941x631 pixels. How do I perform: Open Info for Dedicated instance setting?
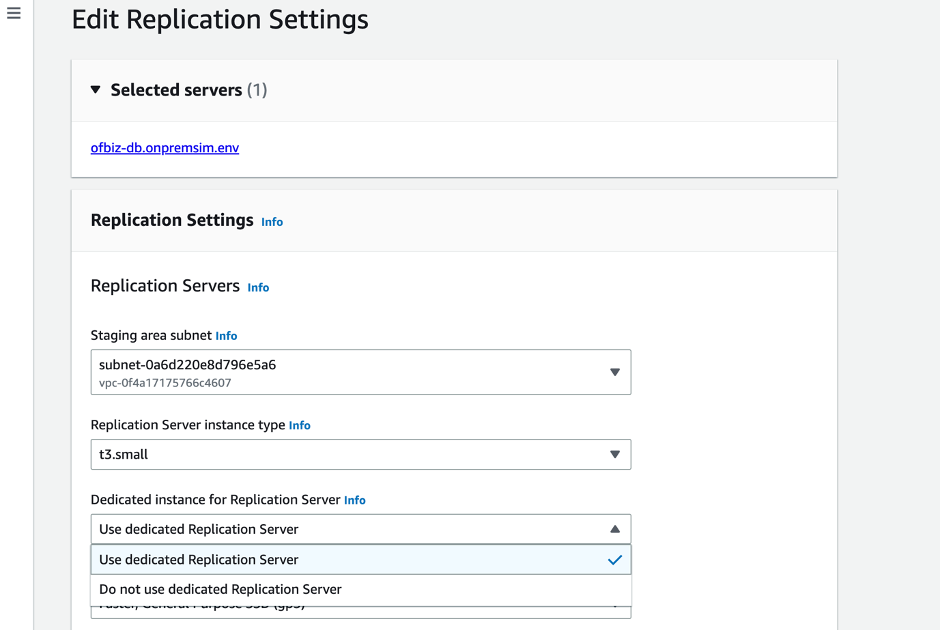tap(355, 500)
